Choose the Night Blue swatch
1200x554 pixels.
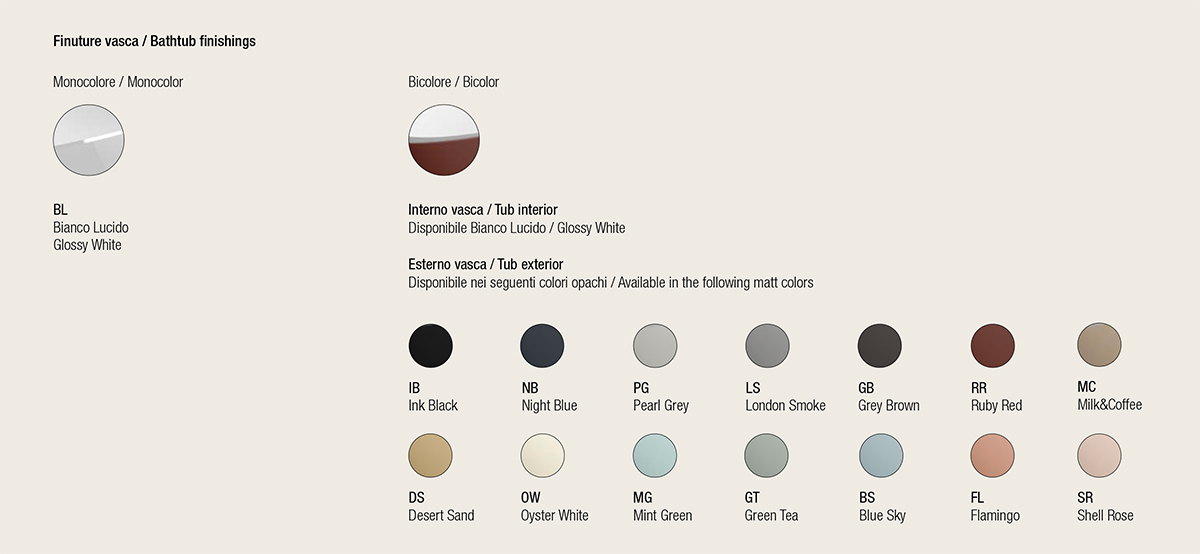pos(543,347)
